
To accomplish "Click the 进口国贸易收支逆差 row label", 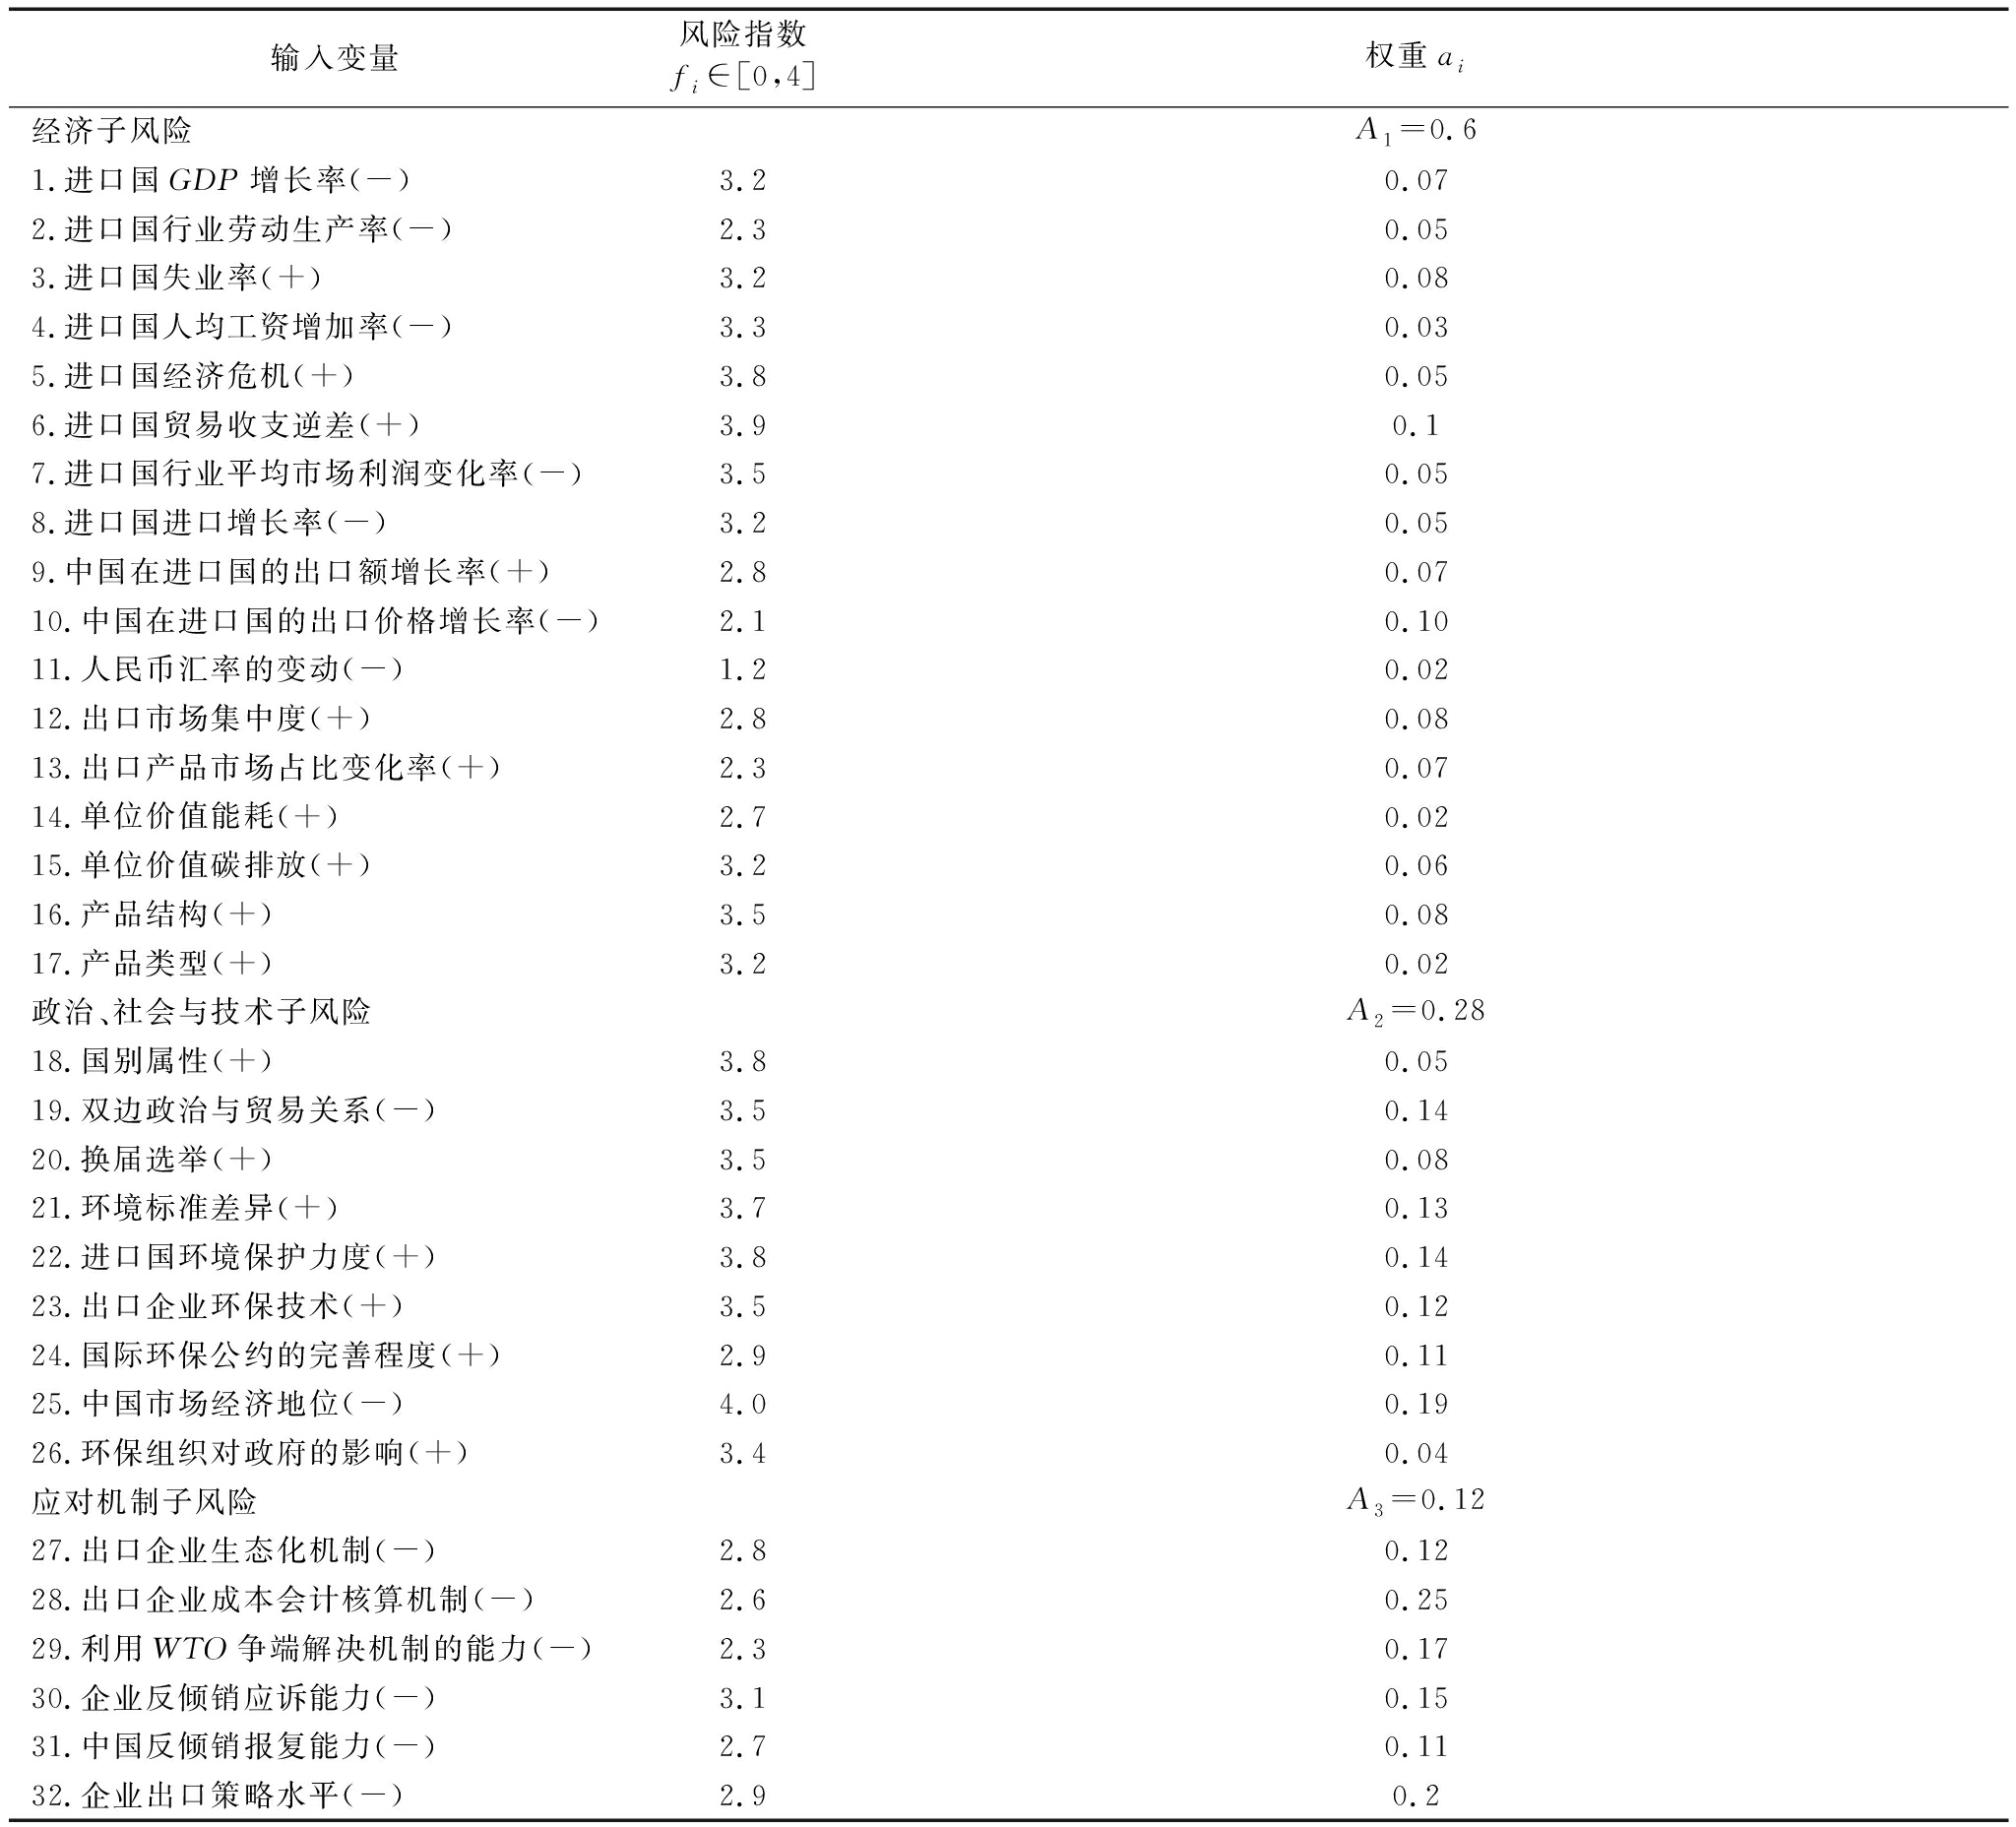I will [x=225, y=425].
